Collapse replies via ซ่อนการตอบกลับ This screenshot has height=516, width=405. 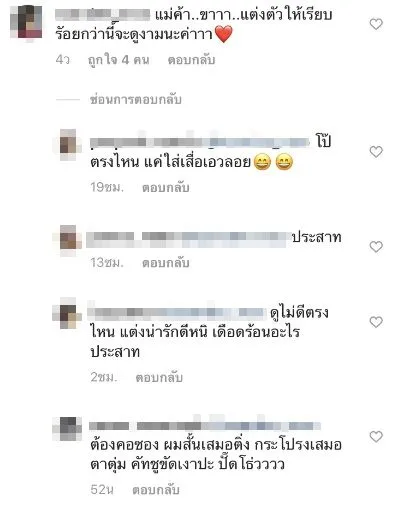135,100
